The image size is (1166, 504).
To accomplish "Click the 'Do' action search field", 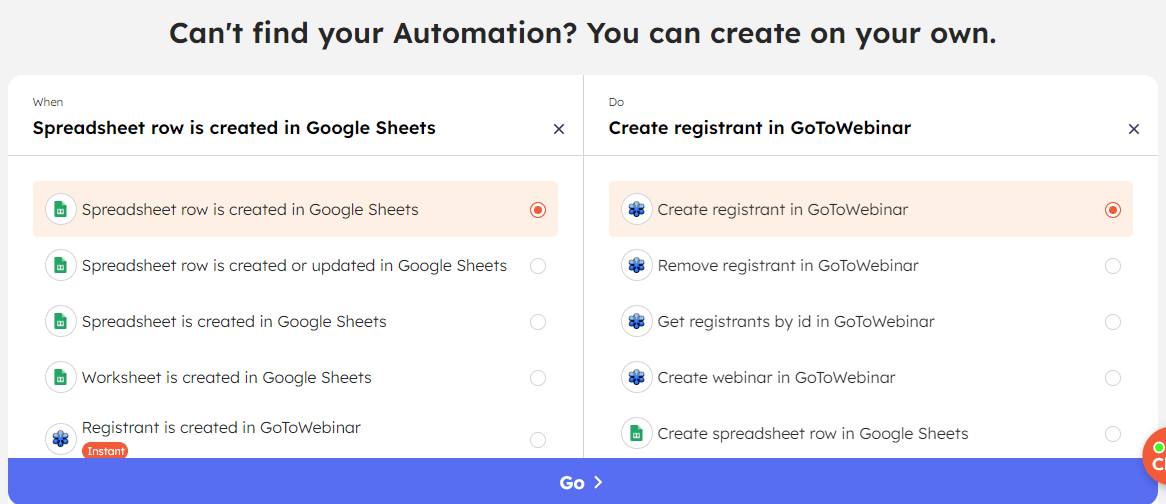I will click(x=850, y=128).
